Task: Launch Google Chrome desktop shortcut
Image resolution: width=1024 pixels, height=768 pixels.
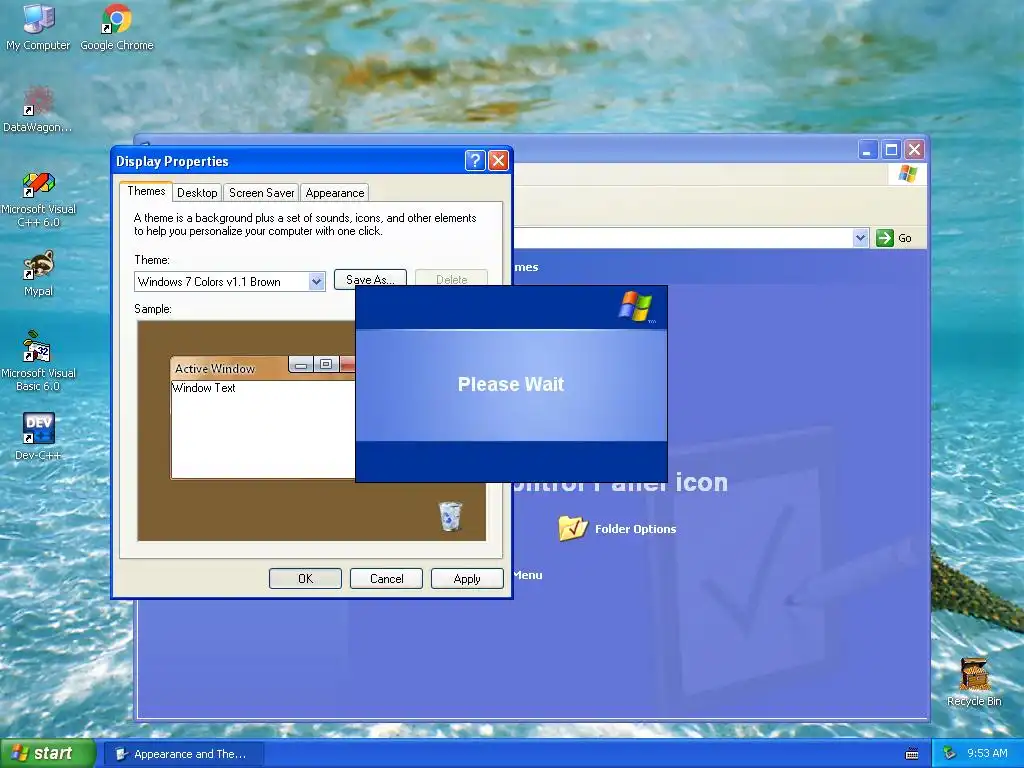Action: click(x=117, y=27)
